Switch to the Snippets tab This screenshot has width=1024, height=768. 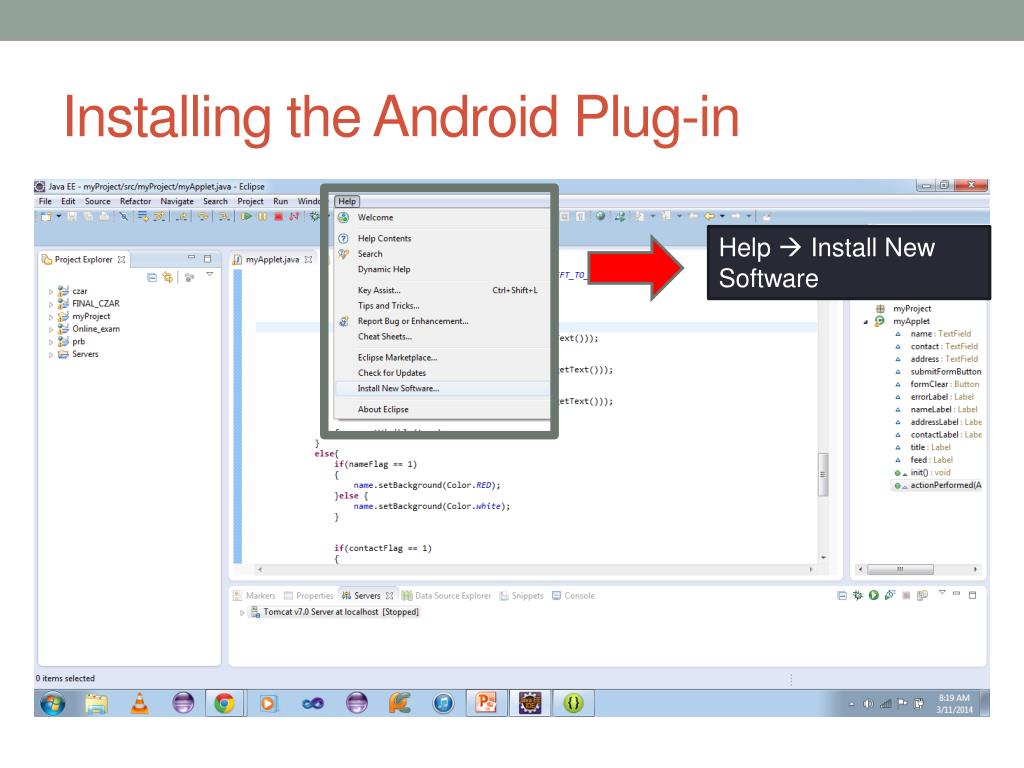(521, 596)
